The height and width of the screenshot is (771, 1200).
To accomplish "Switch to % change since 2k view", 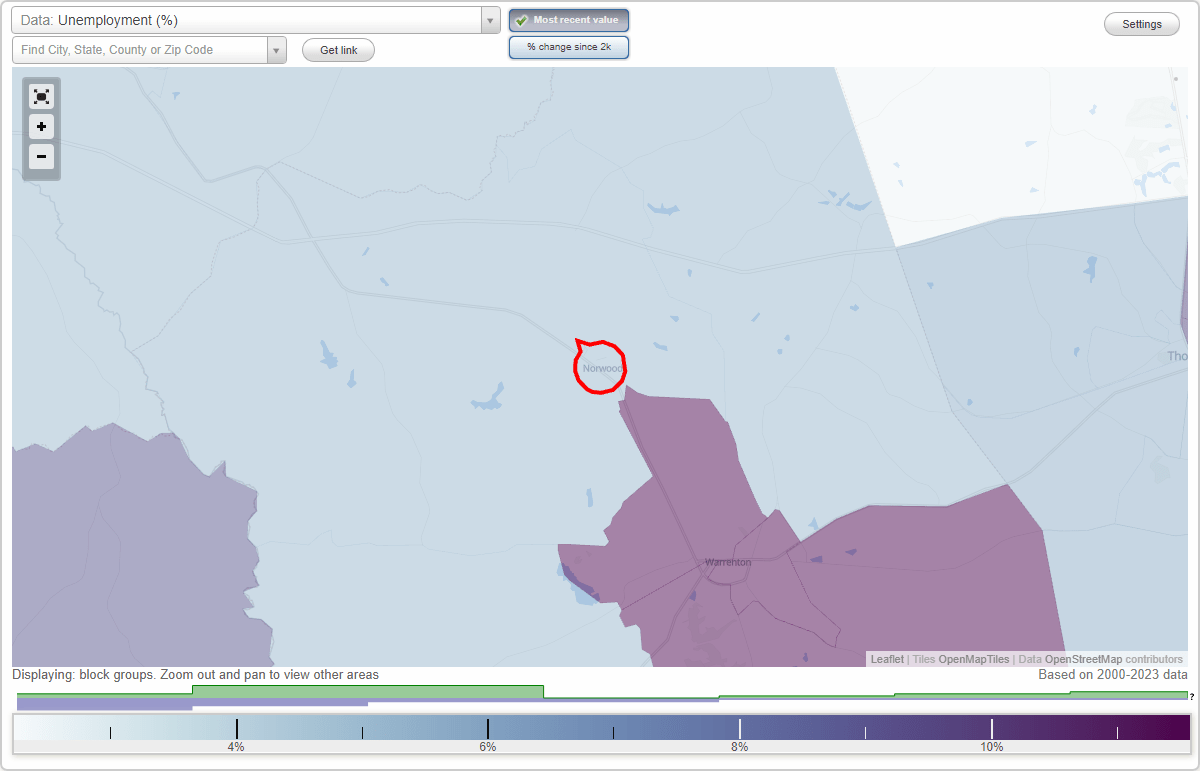I will 569,46.
